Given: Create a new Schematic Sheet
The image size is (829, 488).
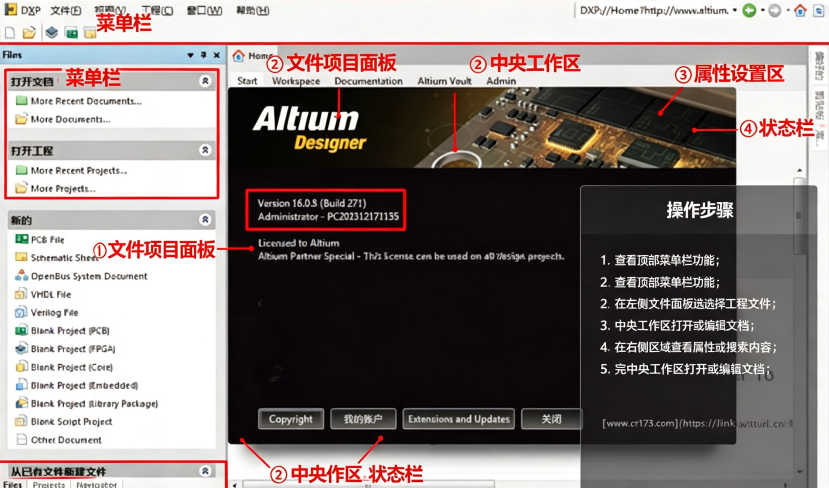Looking at the screenshot, I should pyautogui.click(x=57, y=257).
